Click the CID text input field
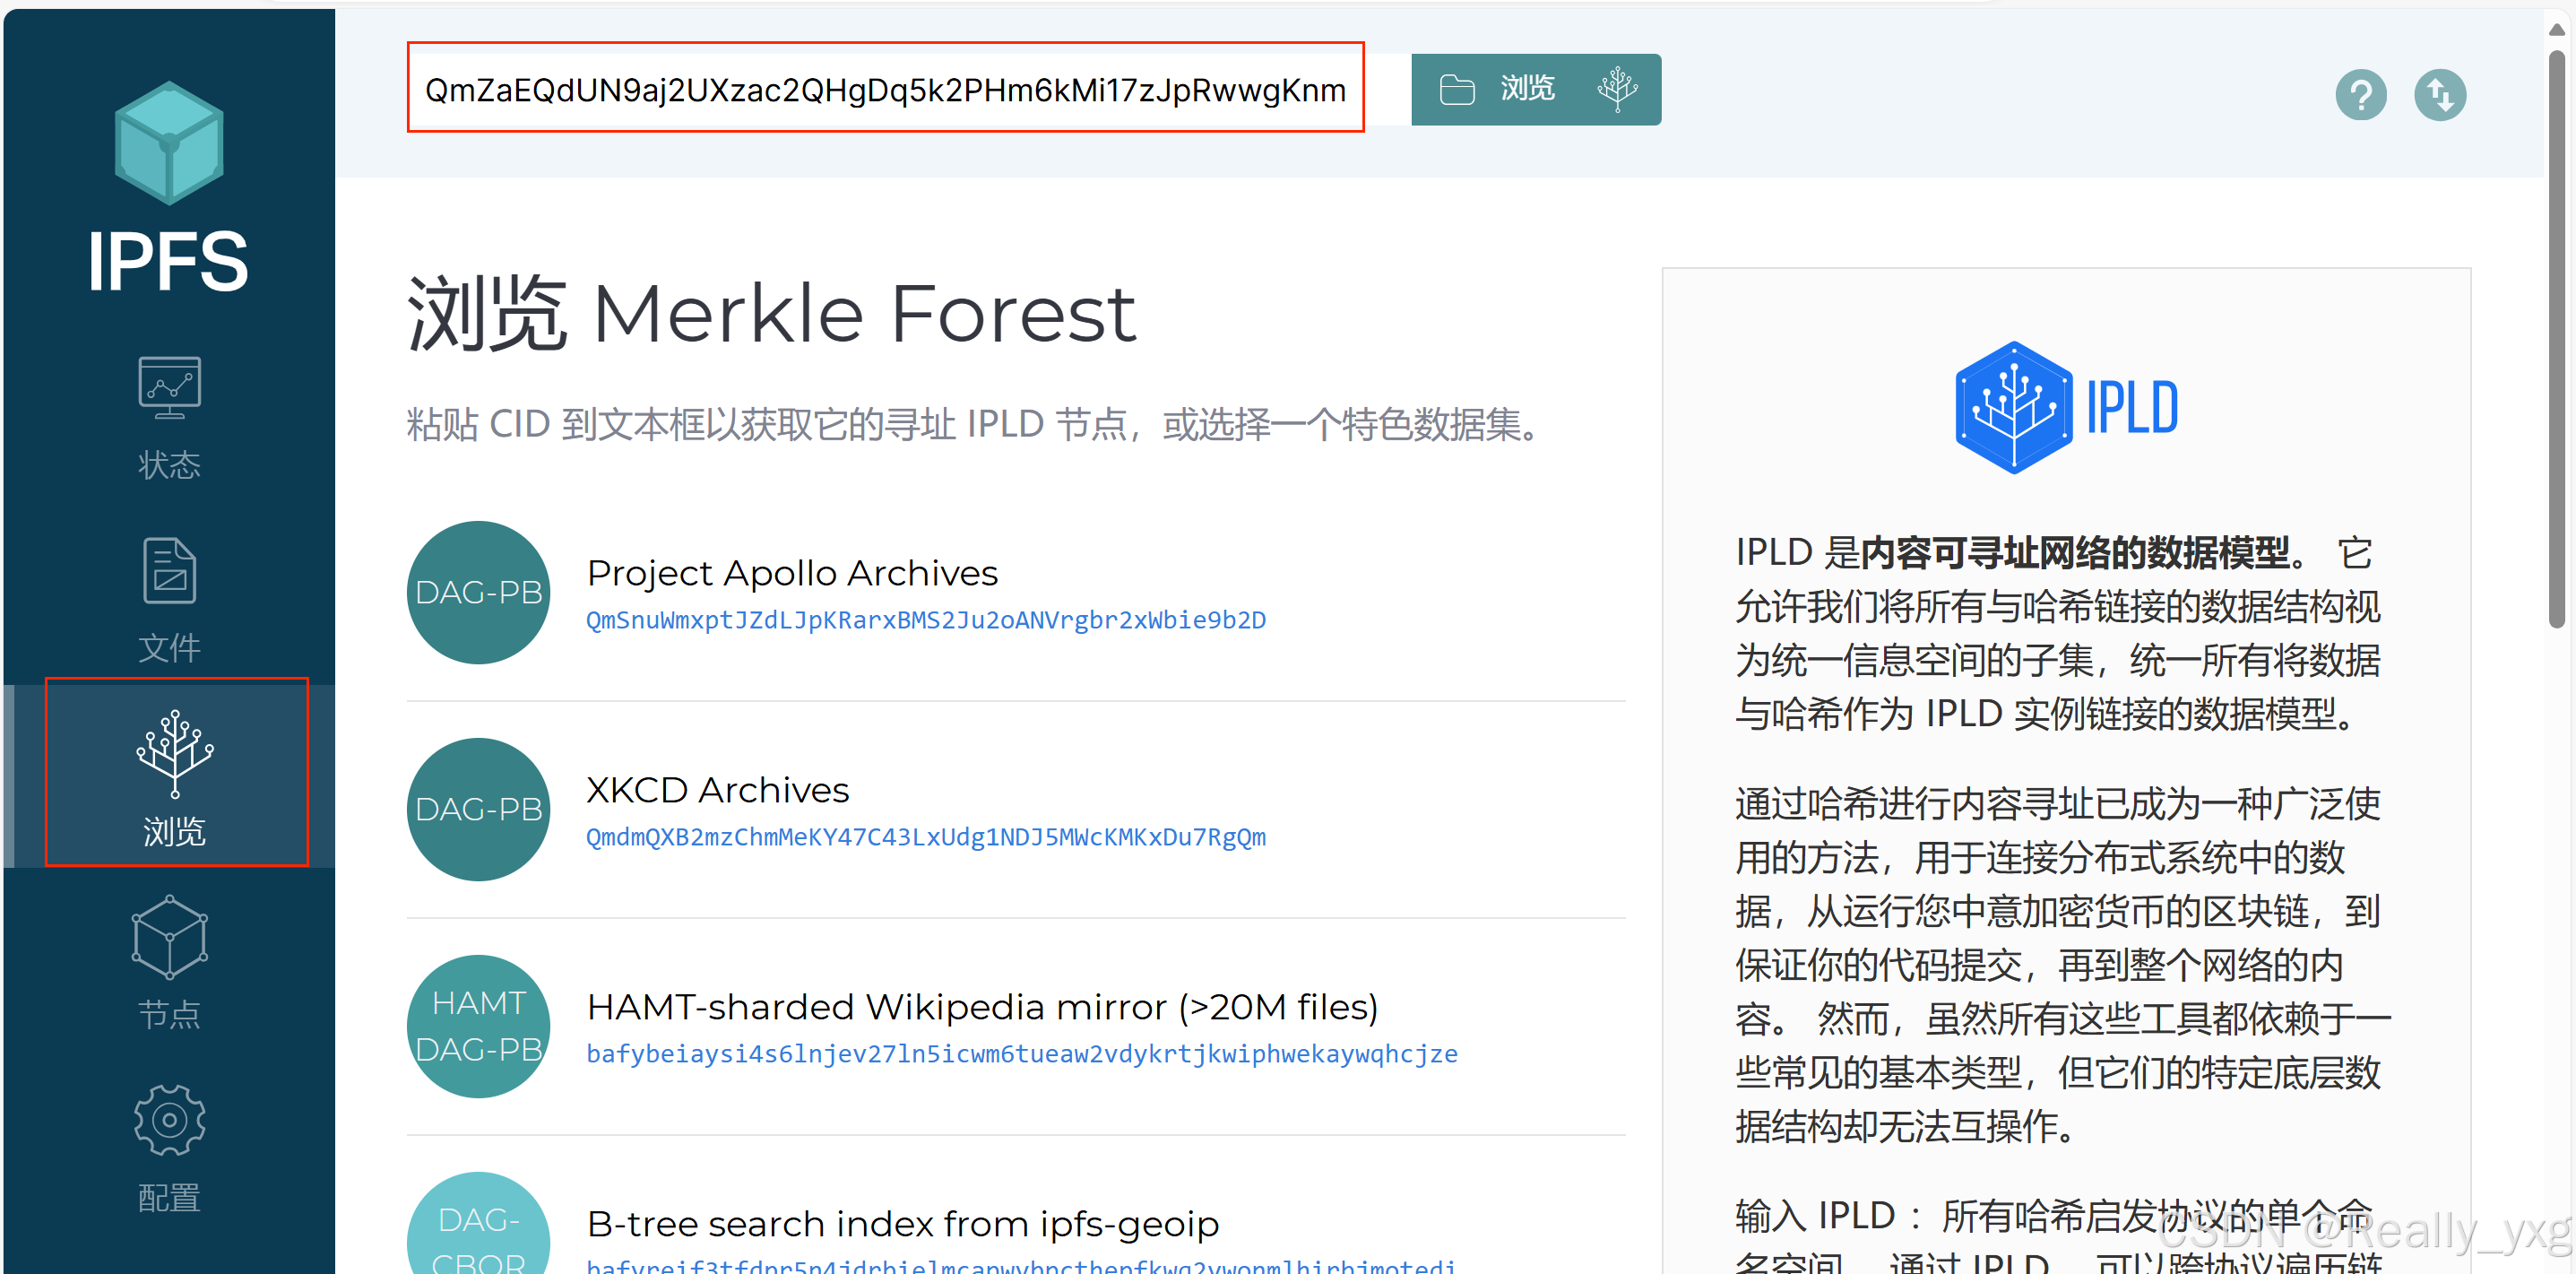Viewport: 2576px width, 1274px height. (x=884, y=88)
